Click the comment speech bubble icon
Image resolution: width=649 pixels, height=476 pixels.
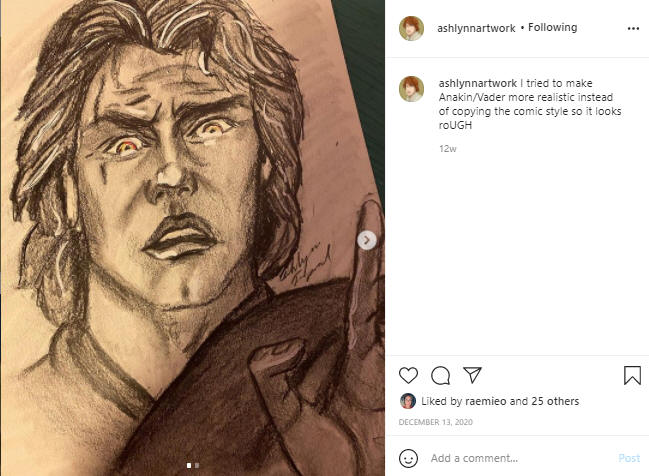tap(440, 375)
